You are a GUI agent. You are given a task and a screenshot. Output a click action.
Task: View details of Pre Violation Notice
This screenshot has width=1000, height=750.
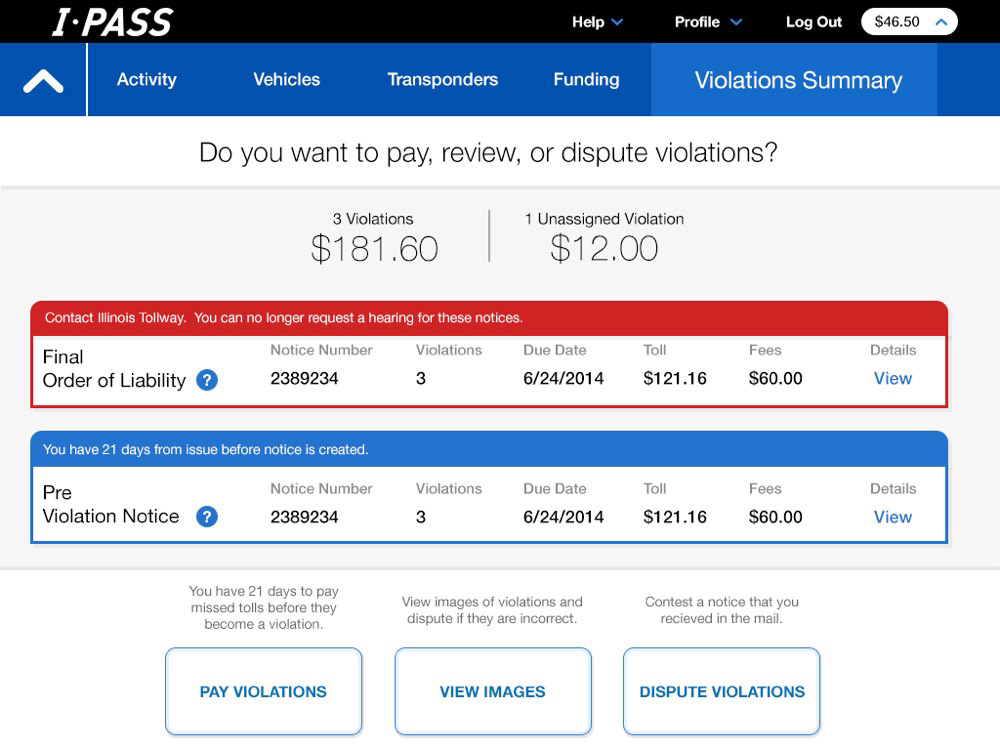[892, 517]
